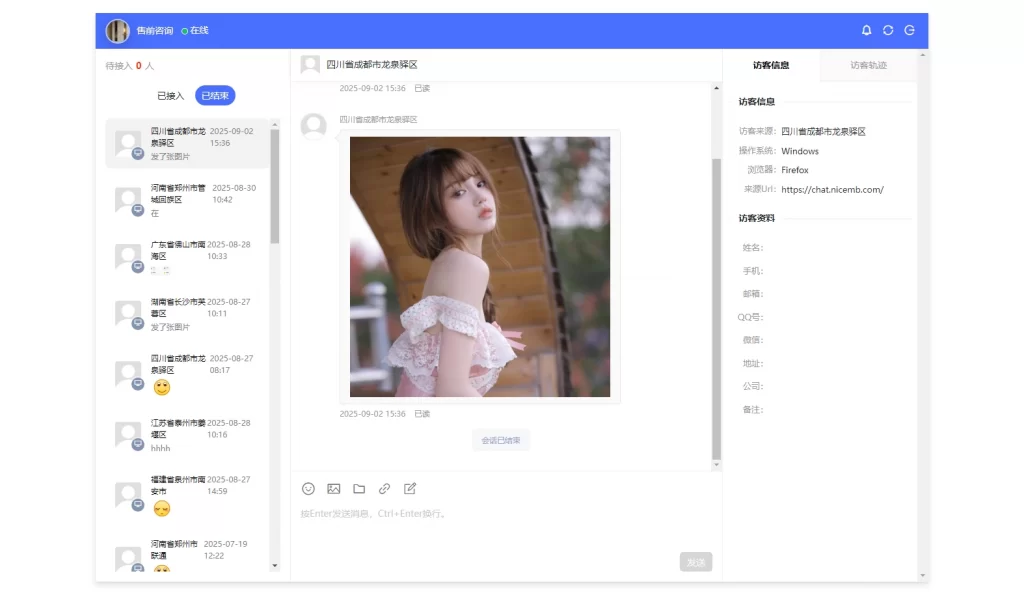
Task: Click the 发送 send button
Action: click(696, 562)
